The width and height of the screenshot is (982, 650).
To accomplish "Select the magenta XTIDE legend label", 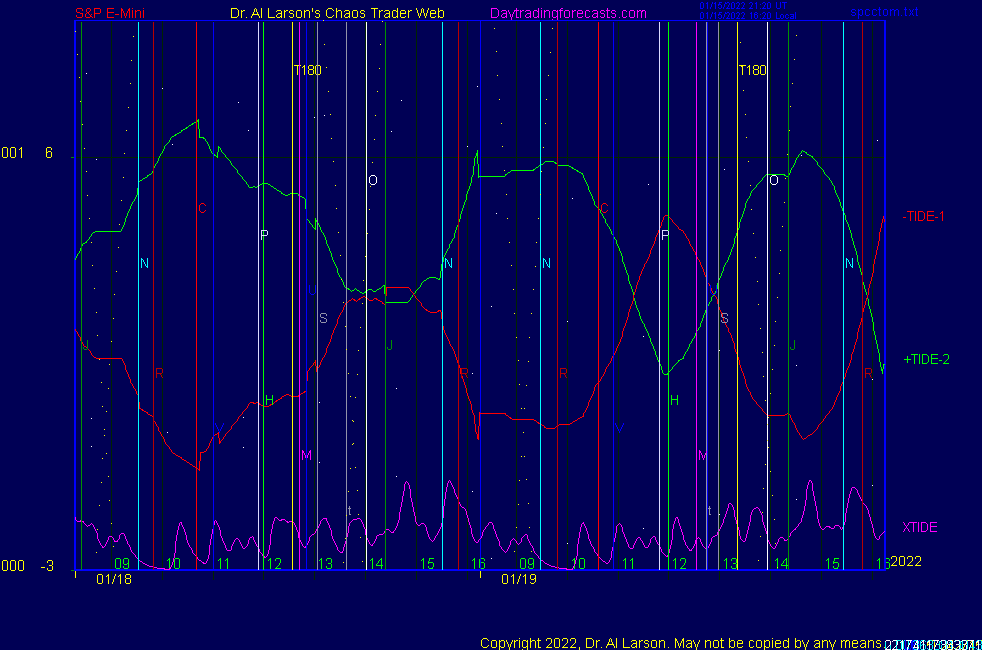I will point(920,527).
